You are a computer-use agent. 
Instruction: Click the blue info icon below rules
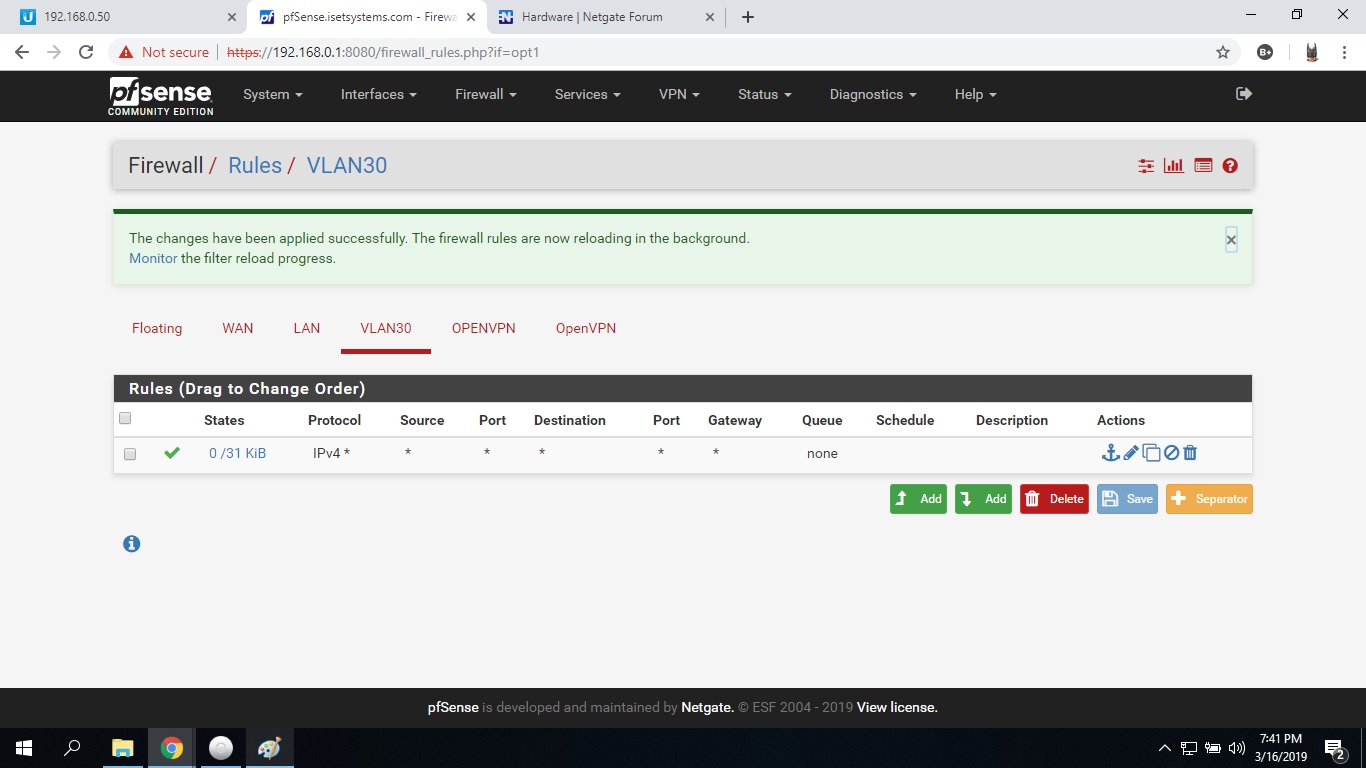(131, 544)
